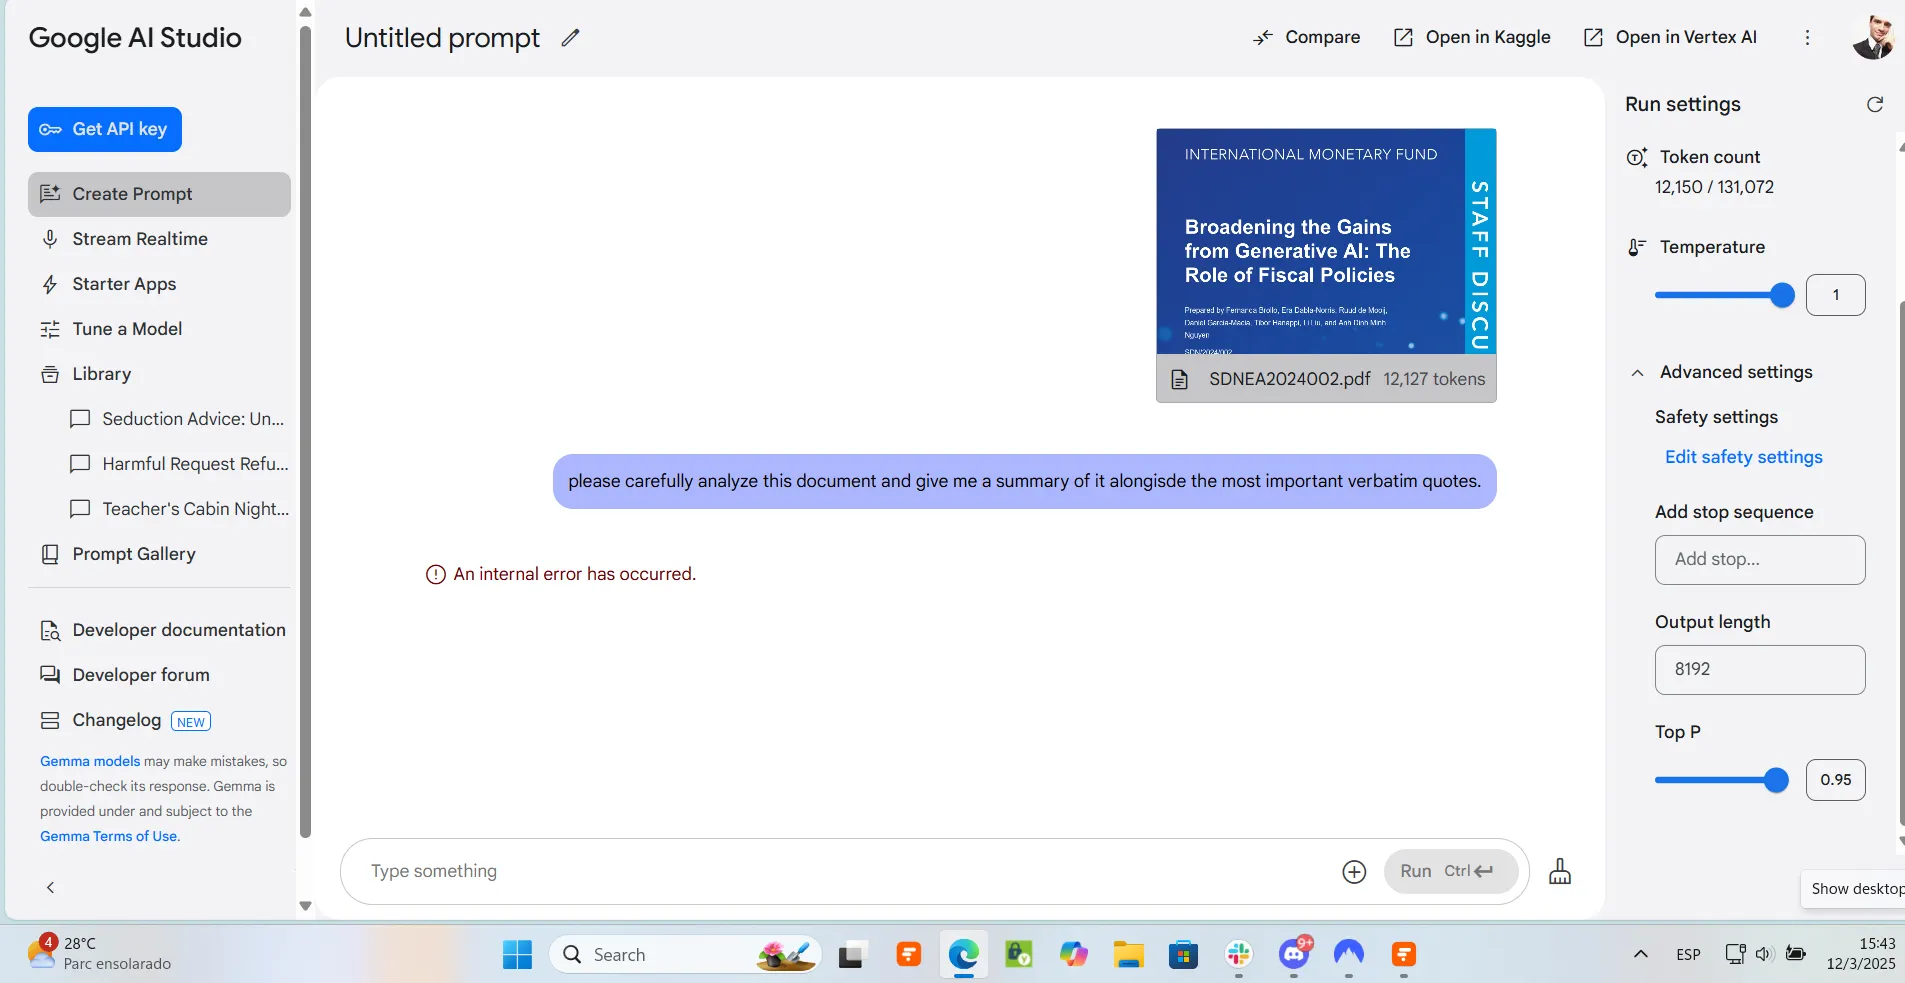Click the clear chat broom icon

click(x=1560, y=872)
